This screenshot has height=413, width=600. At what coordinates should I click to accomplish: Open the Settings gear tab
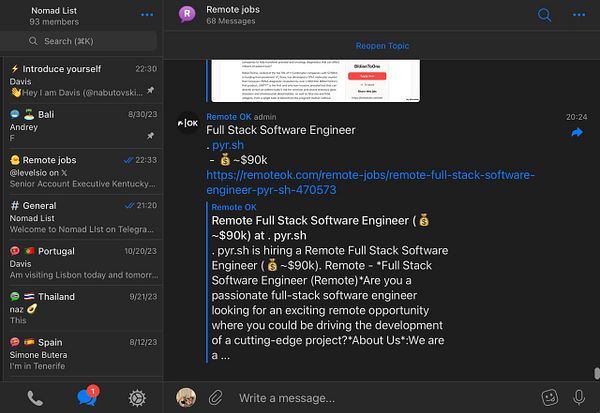click(x=137, y=398)
